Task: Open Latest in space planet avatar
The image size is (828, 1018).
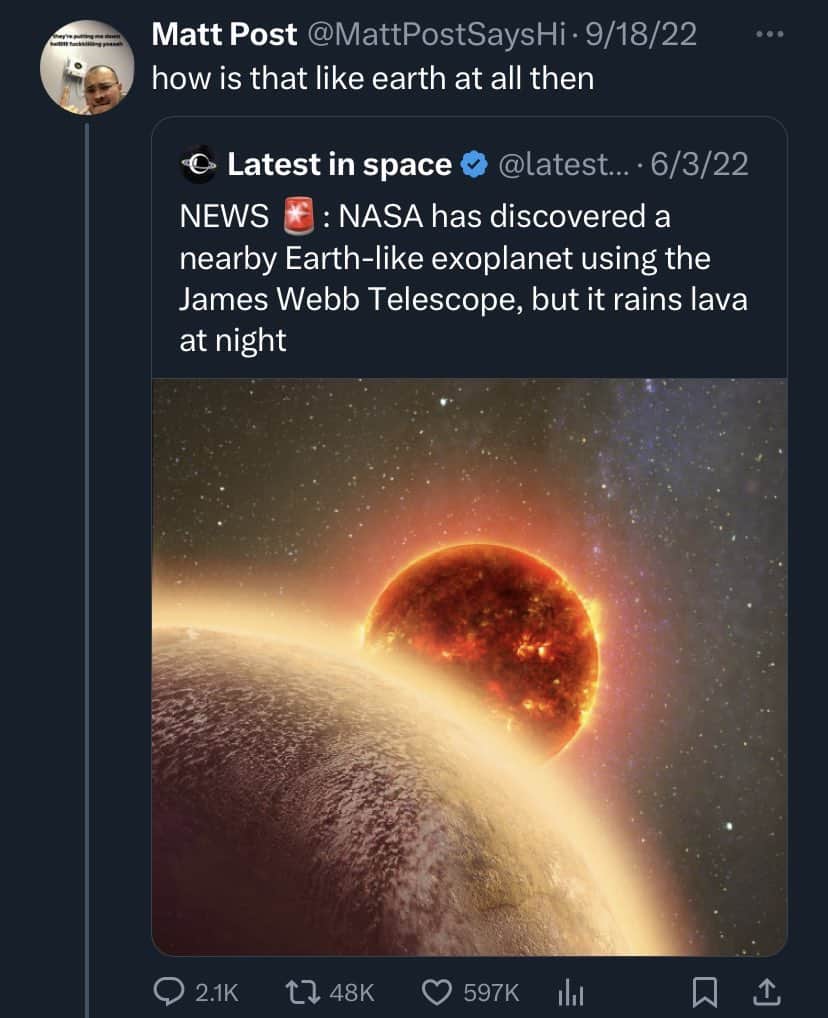Action: (x=199, y=165)
